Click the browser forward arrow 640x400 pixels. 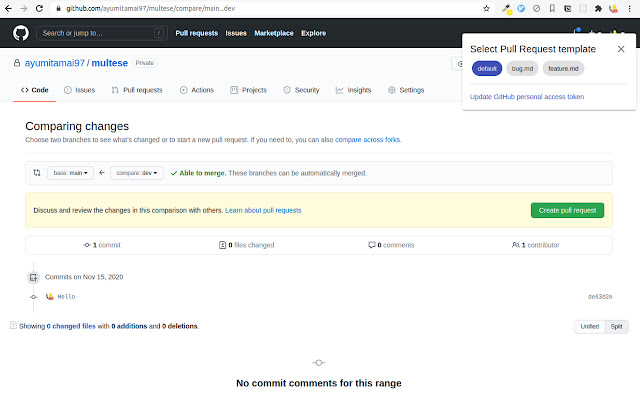24,8
